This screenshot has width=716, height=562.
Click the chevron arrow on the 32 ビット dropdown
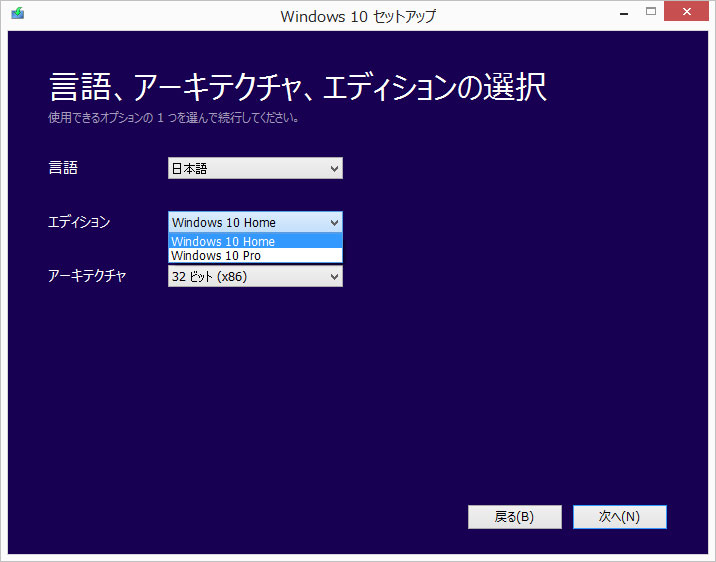(334, 277)
